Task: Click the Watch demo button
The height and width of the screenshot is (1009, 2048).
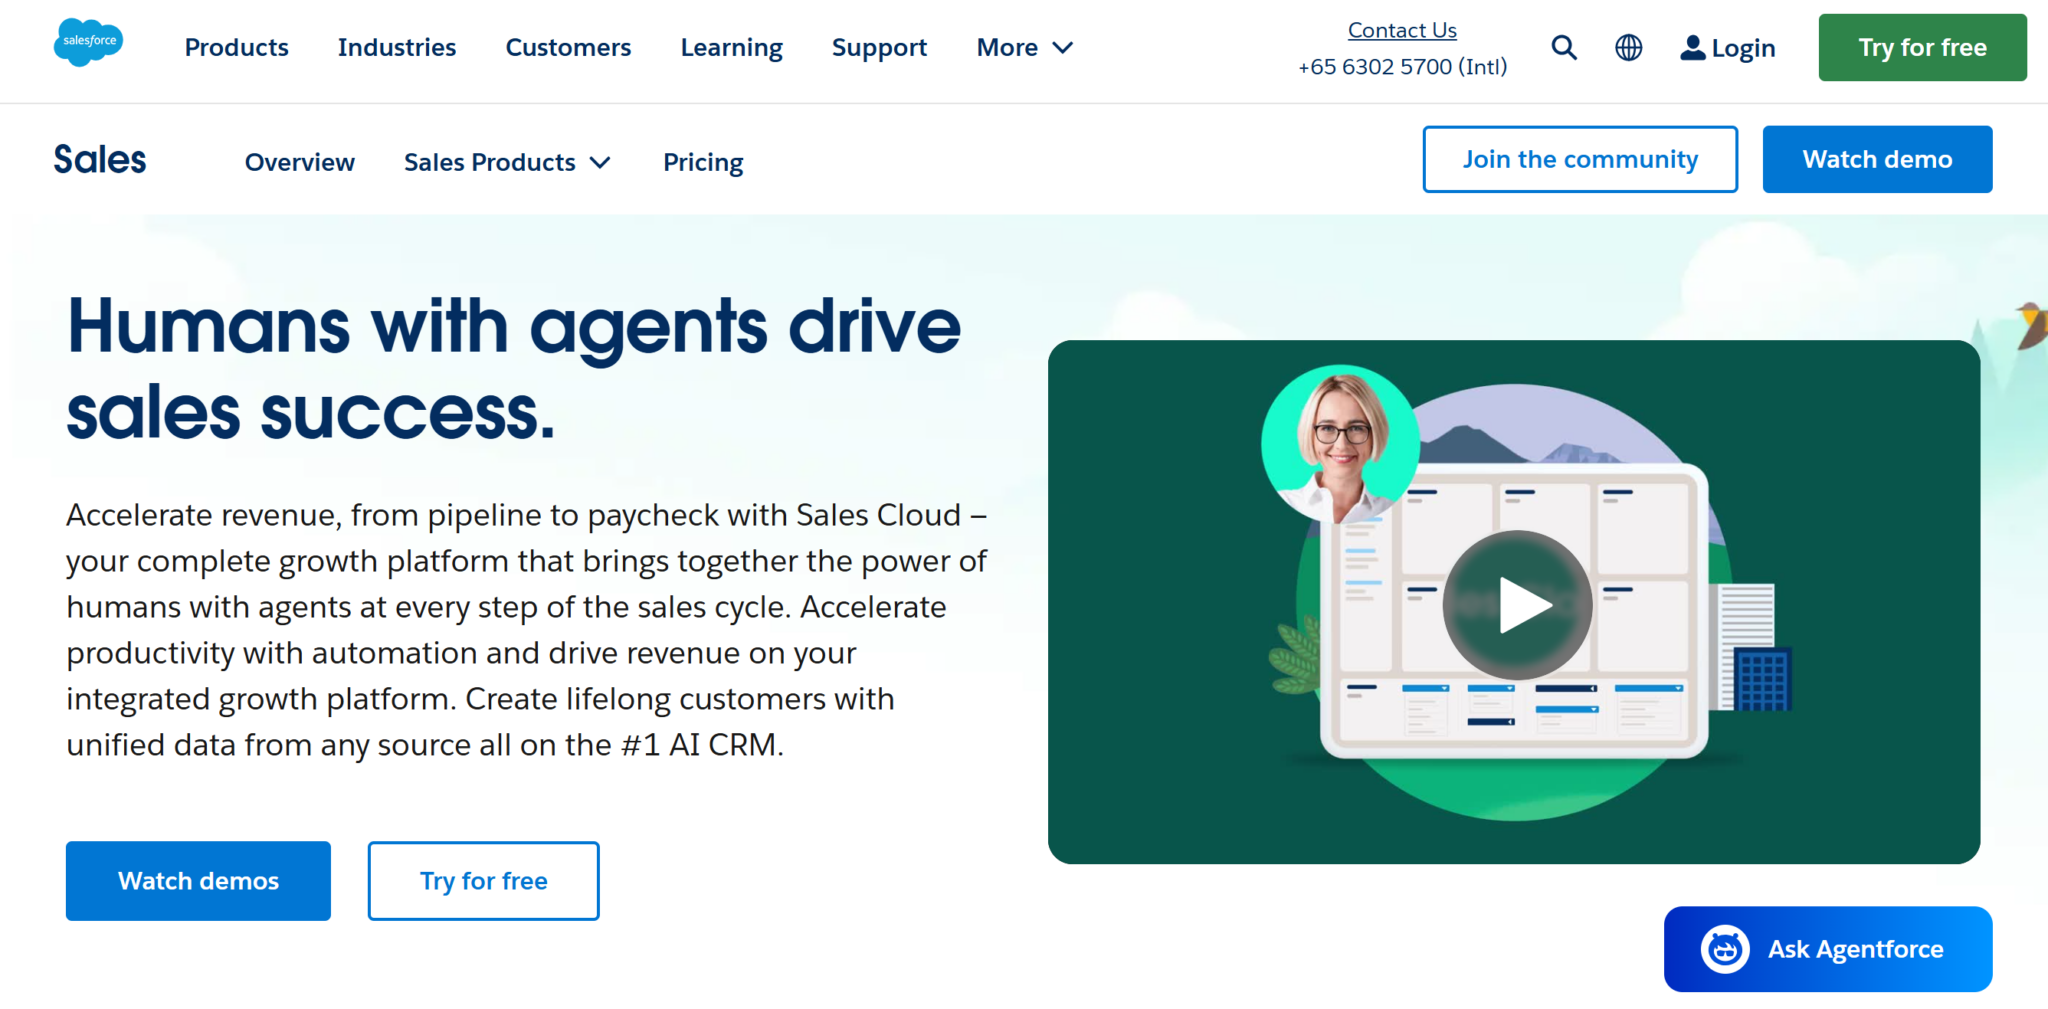Action: 1877,159
